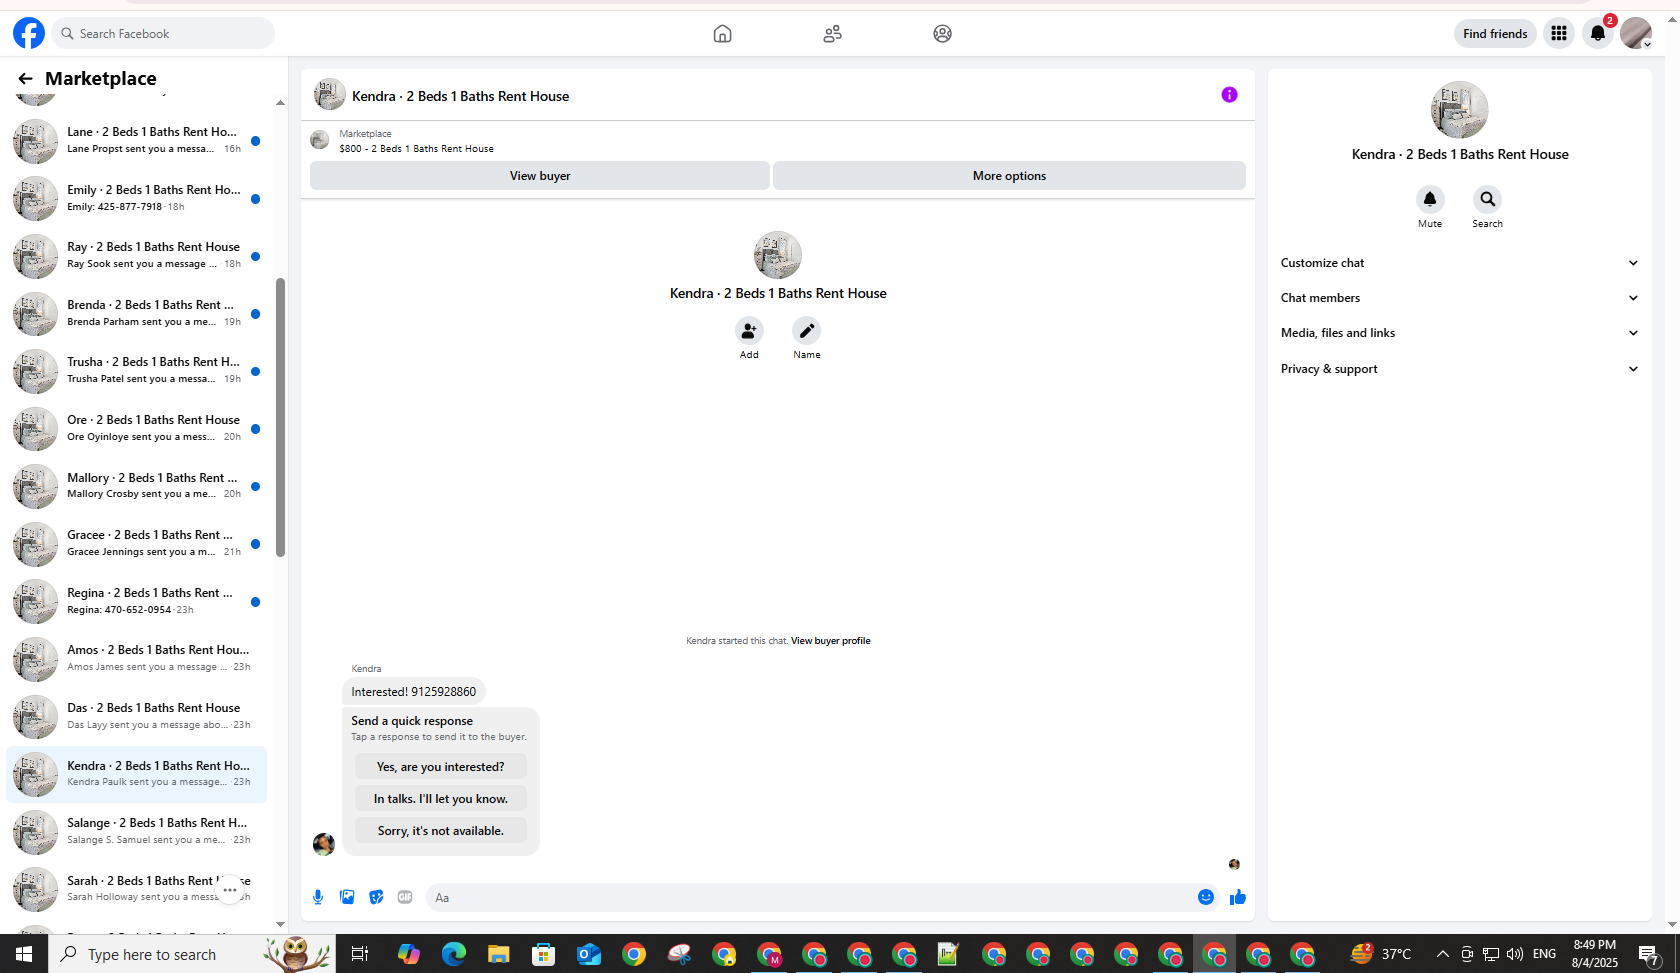Mute the Kendra conversation

pos(1430,199)
